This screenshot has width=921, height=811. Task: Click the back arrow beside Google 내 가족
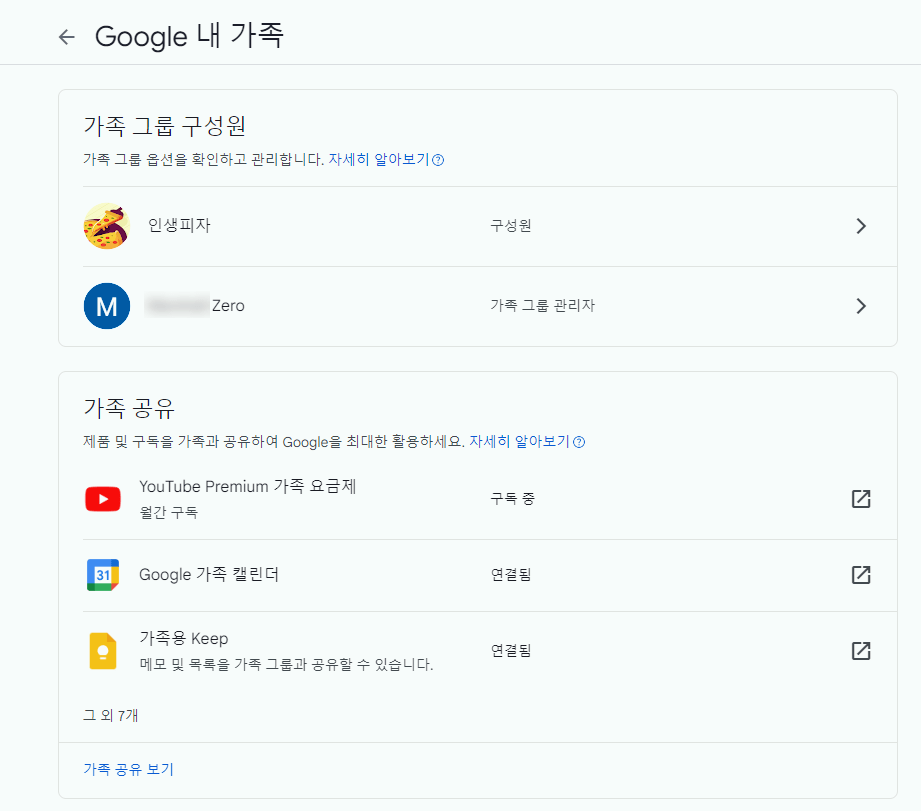click(x=66, y=35)
